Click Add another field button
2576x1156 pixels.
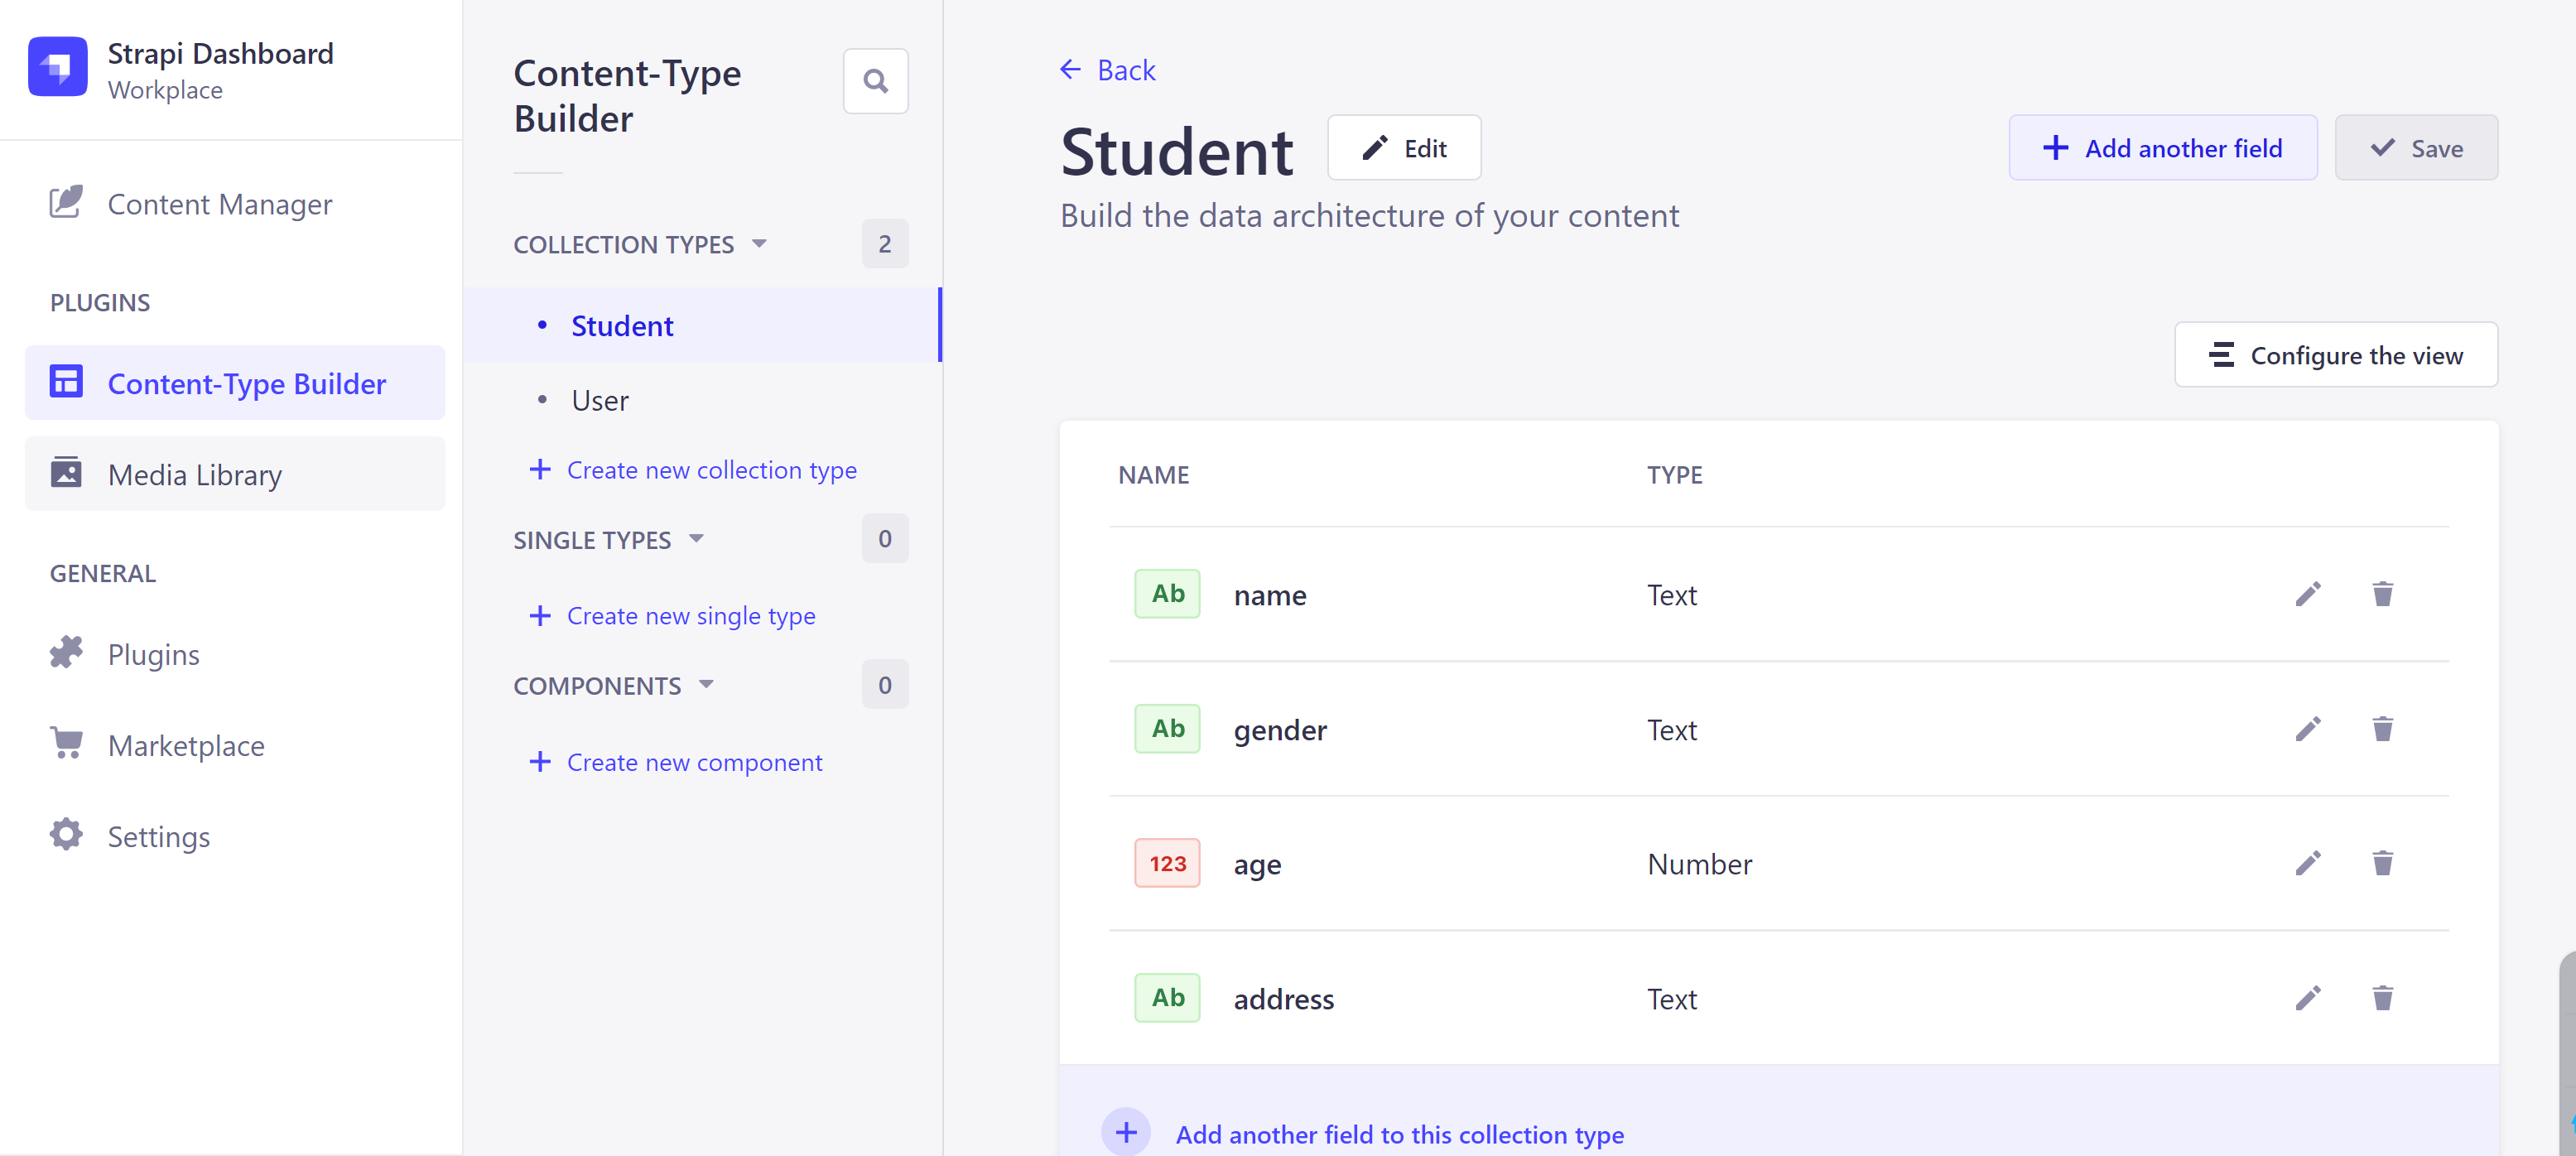pyautogui.click(x=2162, y=148)
